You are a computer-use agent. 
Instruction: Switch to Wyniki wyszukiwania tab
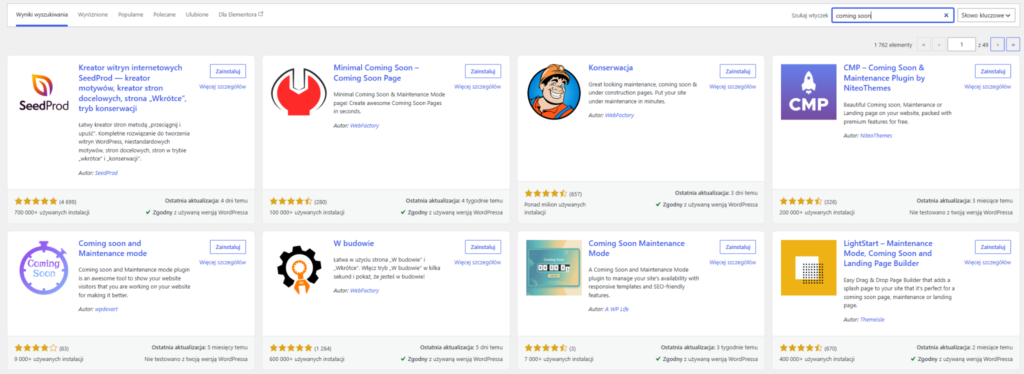point(42,14)
